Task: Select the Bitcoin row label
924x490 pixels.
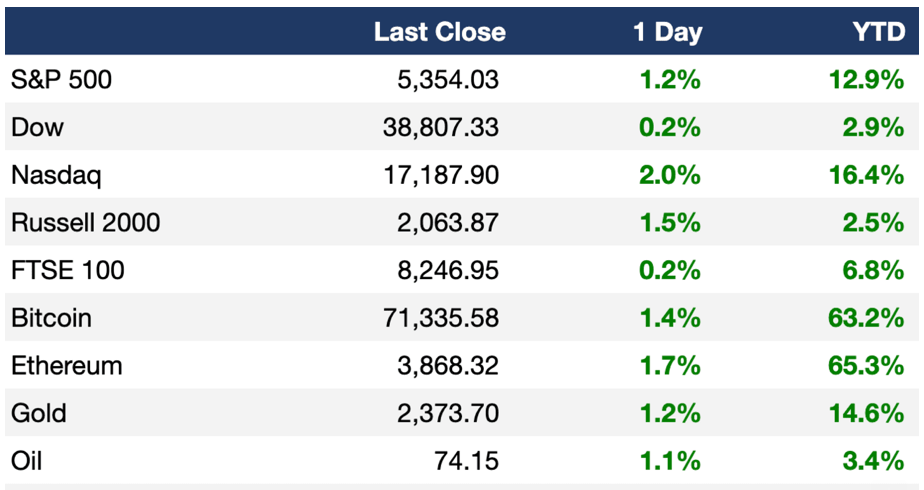Action: tap(51, 318)
